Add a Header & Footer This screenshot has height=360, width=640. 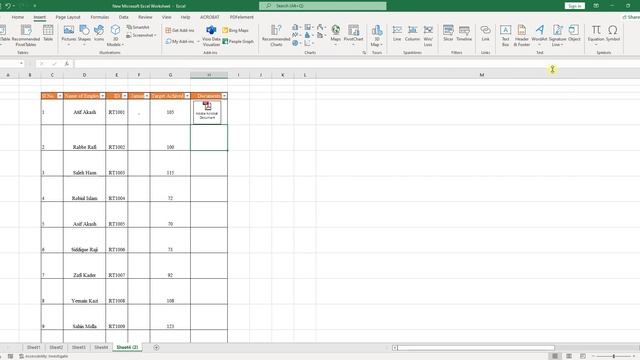522,35
